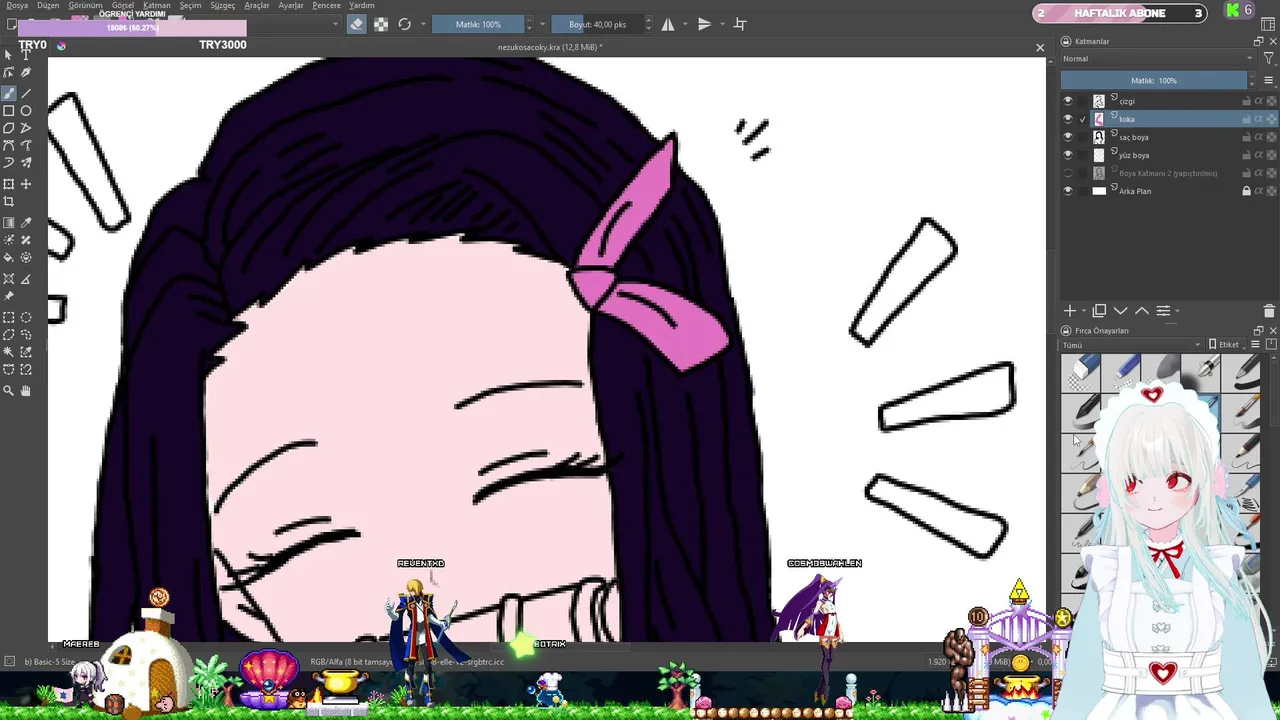Unlock the Arka Plan layer
Image resolution: width=1280 pixels, height=720 pixels.
point(1246,191)
